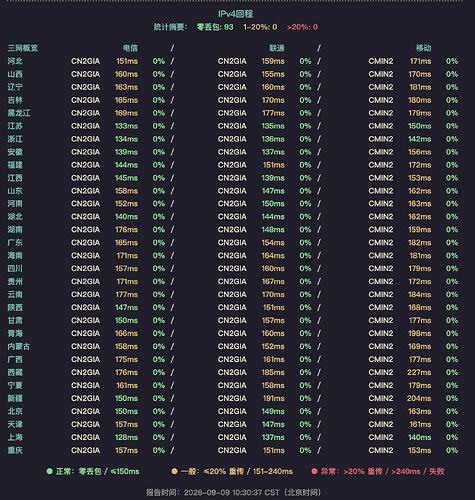Click the '一般: ≤20% 重传 / 151-240ms' legend text
This screenshot has height=500, width=475.
tap(237, 471)
